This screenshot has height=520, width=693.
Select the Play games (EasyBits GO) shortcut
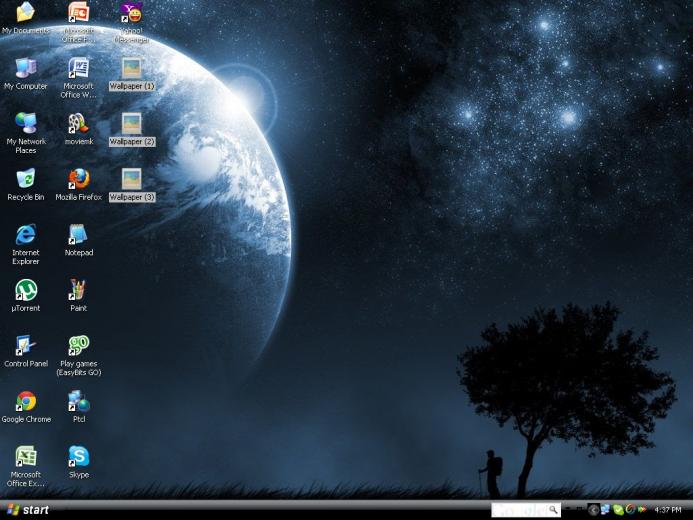pyautogui.click(x=79, y=356)
